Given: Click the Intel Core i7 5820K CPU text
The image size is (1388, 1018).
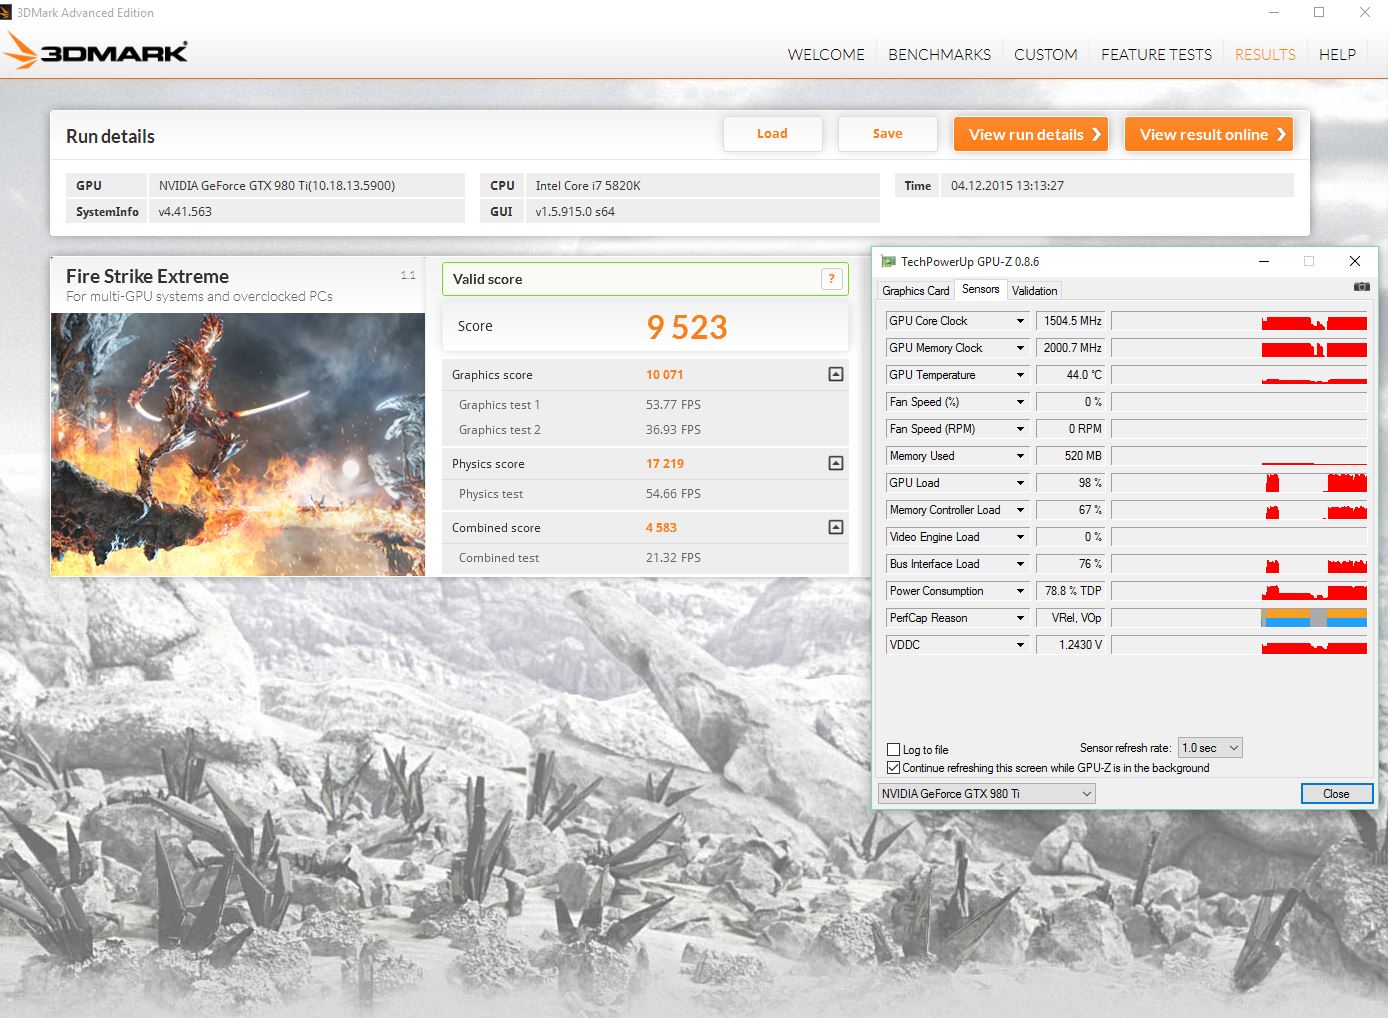Looking at the screenshot, I should click(x=588, y=186).
